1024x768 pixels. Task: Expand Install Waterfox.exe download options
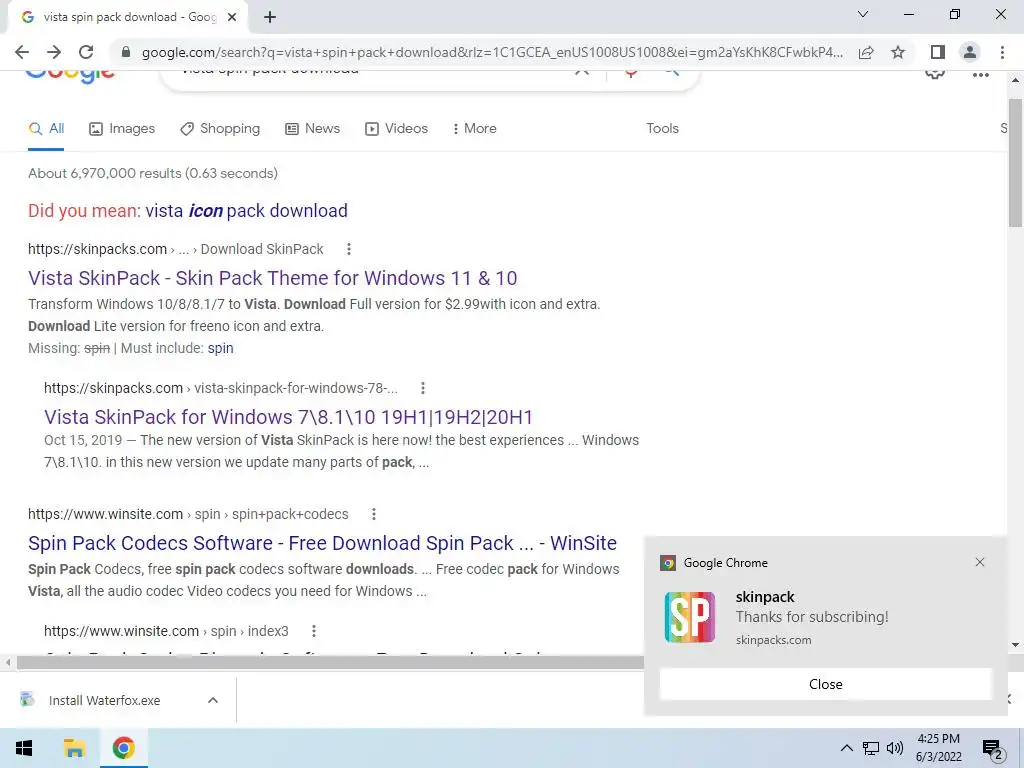(213, 700)
